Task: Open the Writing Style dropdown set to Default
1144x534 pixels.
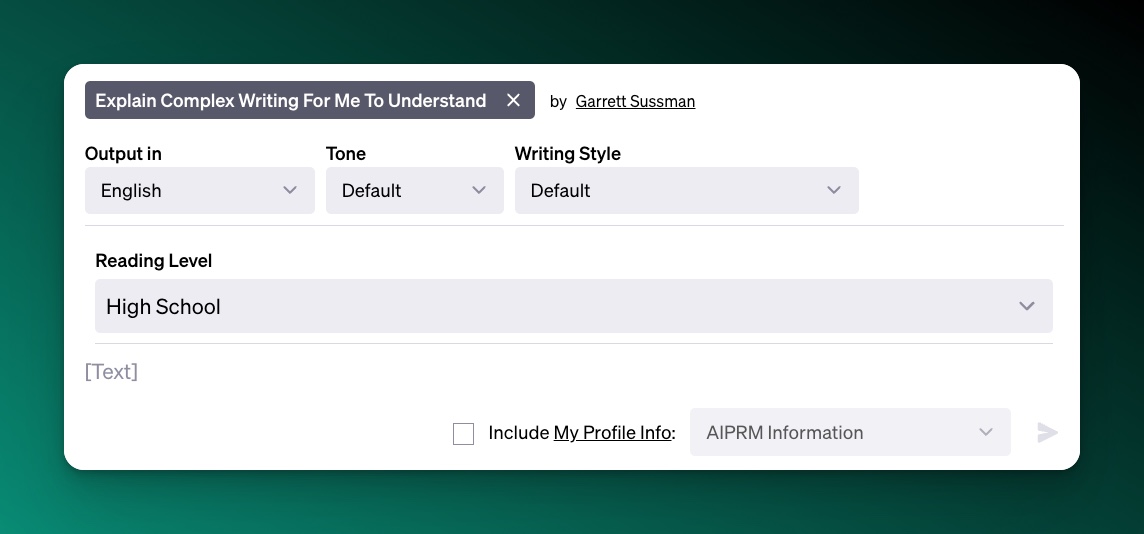Action: pos(670,190)
